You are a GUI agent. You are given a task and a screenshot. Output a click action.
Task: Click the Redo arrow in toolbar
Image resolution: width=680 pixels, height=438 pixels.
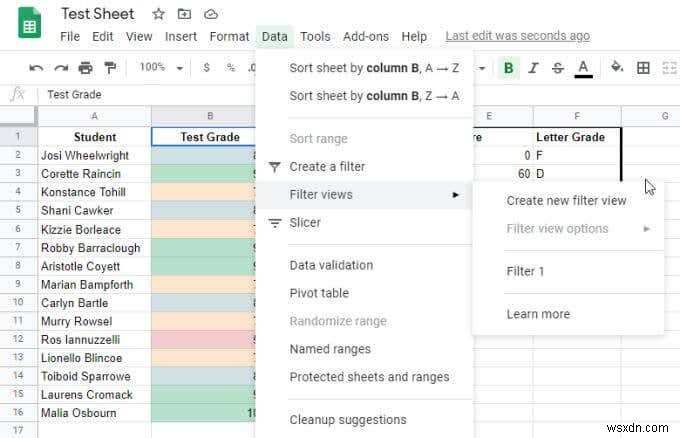[x=61, y=68]
